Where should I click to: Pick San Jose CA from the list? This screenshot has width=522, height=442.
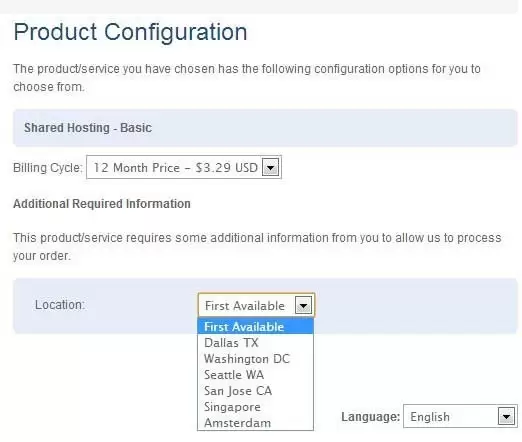(x=255, y=391)
